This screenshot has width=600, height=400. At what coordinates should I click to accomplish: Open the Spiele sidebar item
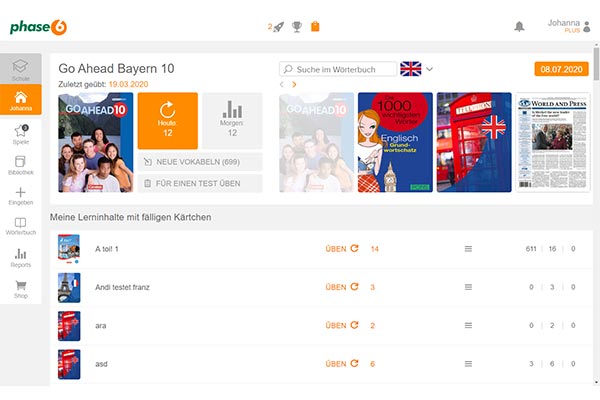[21, 133]
